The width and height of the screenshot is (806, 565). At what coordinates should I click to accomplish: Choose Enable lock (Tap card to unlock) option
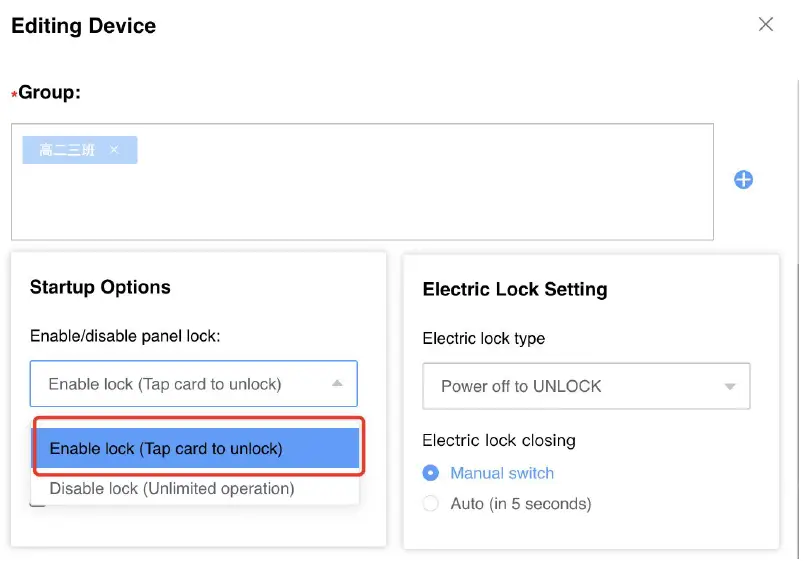point(196,448)
